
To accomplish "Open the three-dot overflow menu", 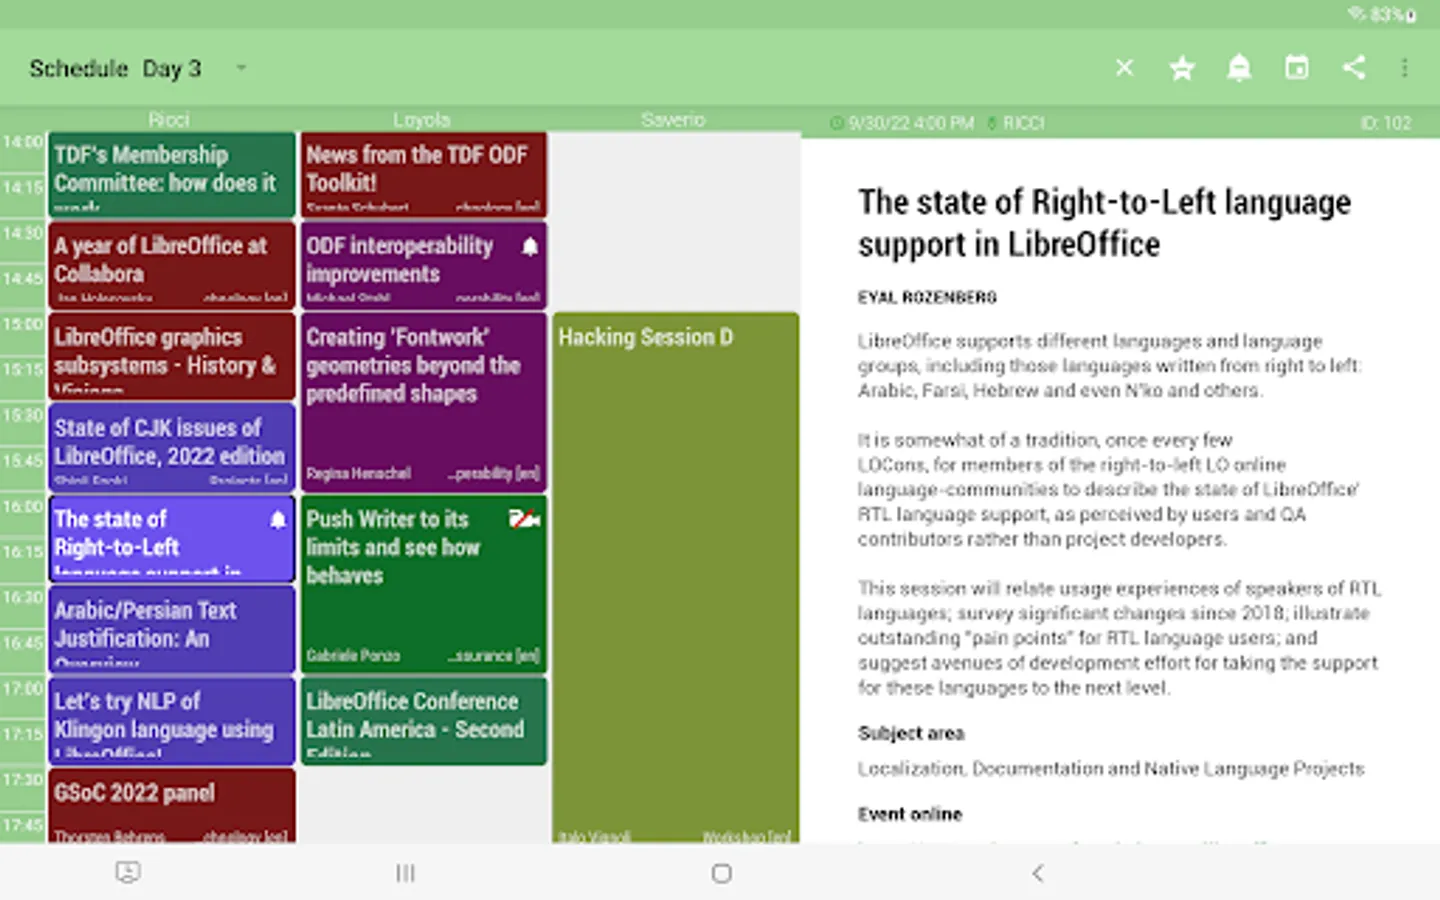I will click(x=1405, y=67).
